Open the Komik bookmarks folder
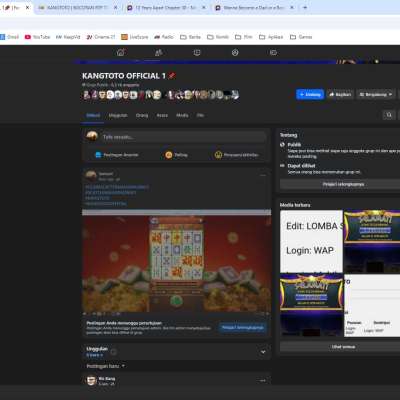 tap(218, 37)
